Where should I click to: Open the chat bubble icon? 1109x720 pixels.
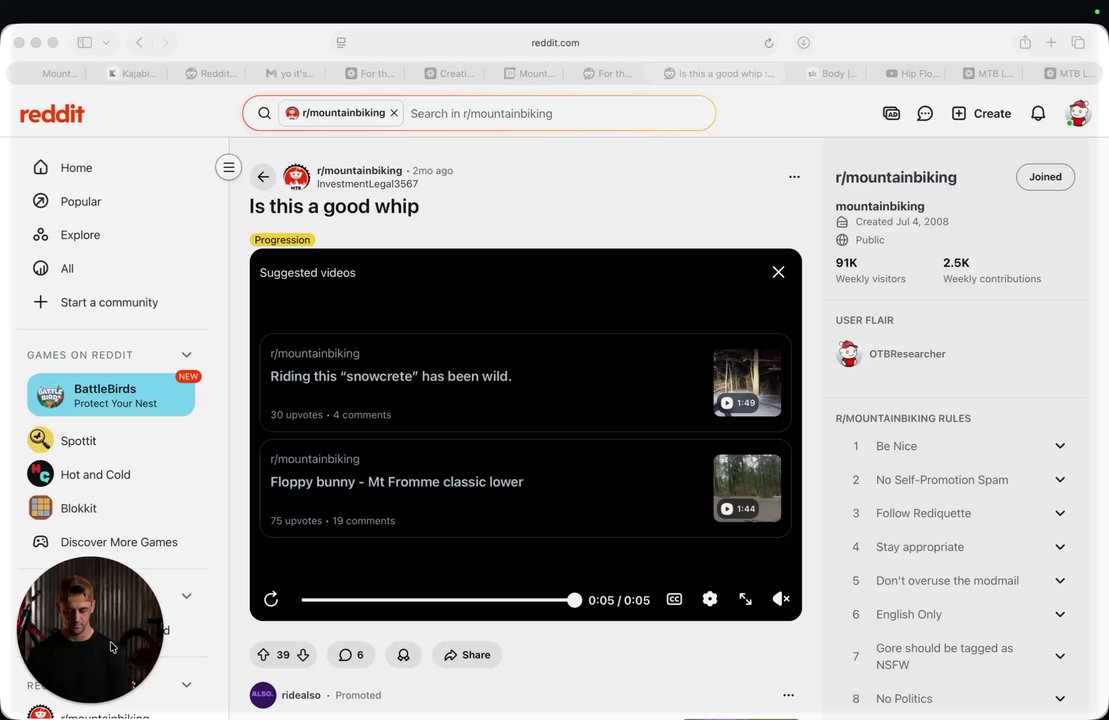click(x=924, y=113)
